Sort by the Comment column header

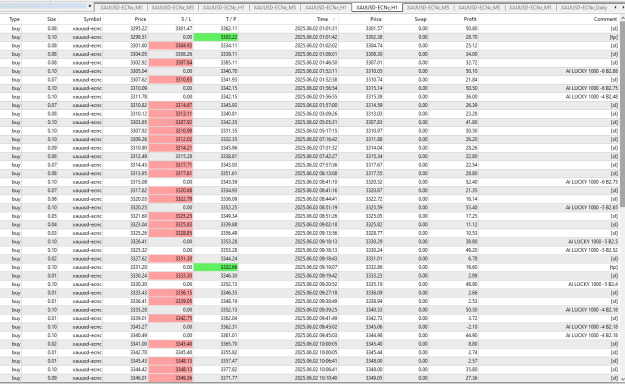click(x=605, y=19)
